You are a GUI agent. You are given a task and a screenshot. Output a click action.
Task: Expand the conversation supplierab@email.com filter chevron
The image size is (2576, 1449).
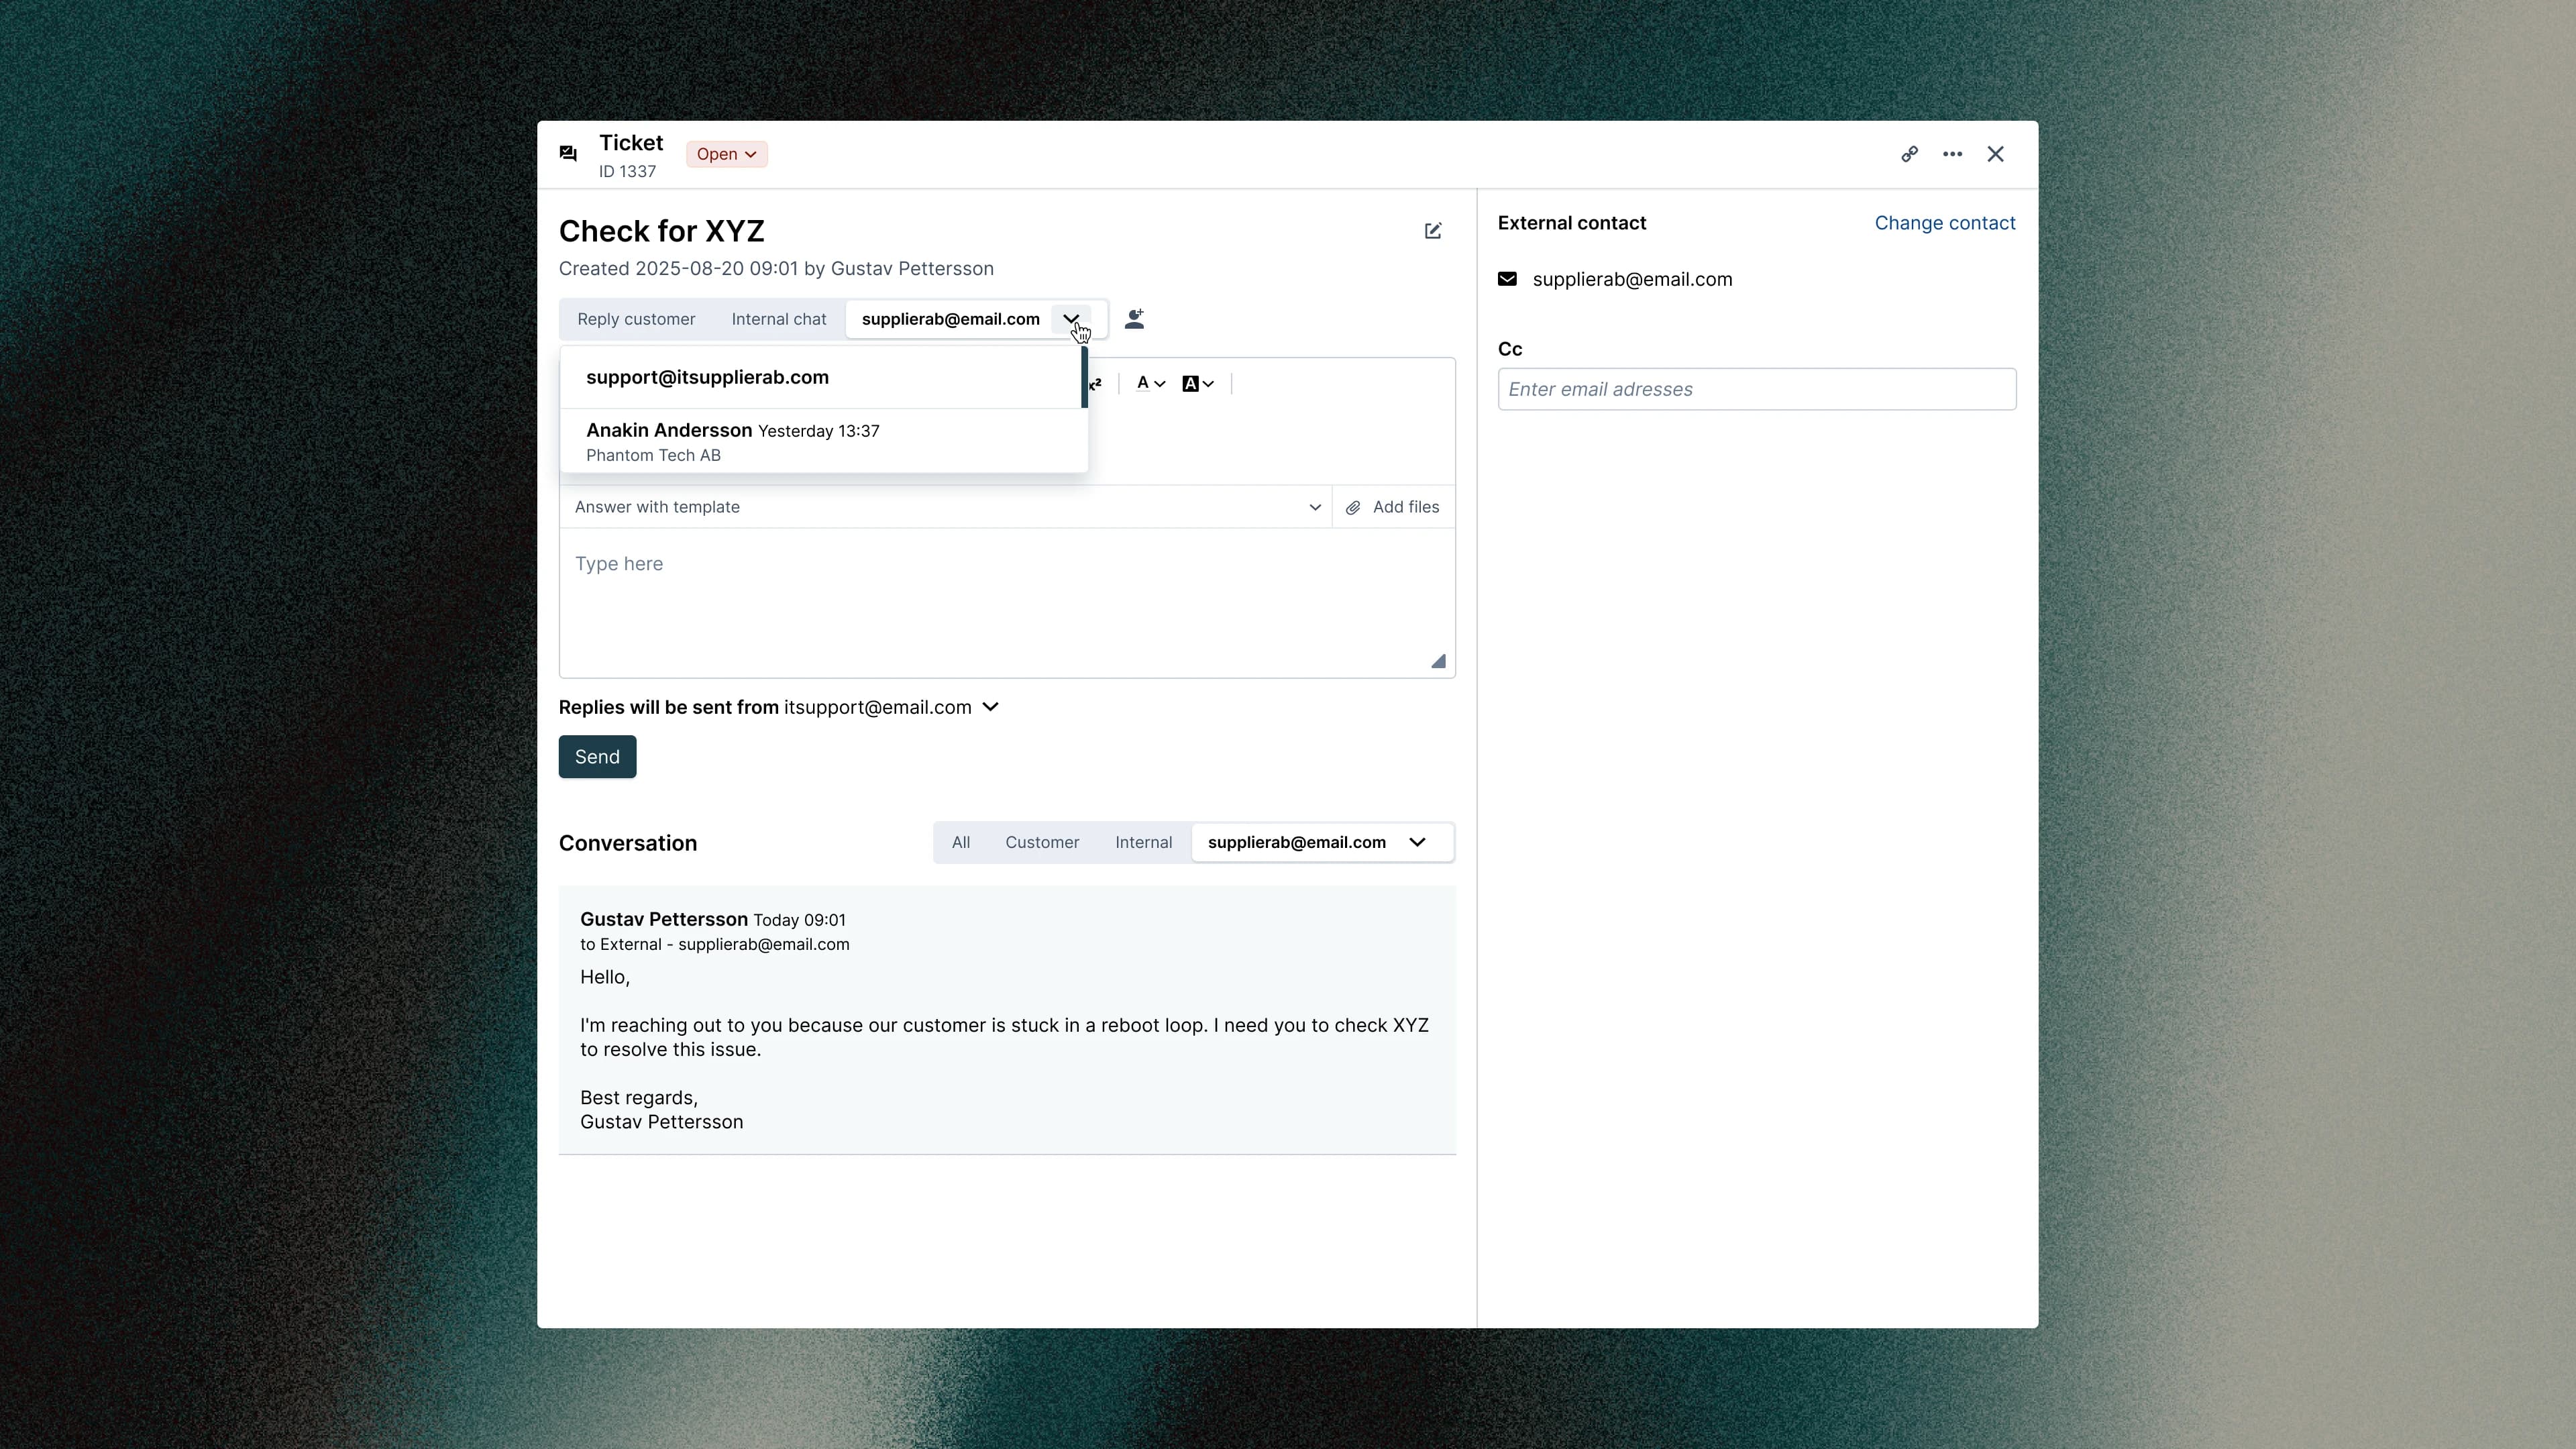click(x=1417, y=842)
